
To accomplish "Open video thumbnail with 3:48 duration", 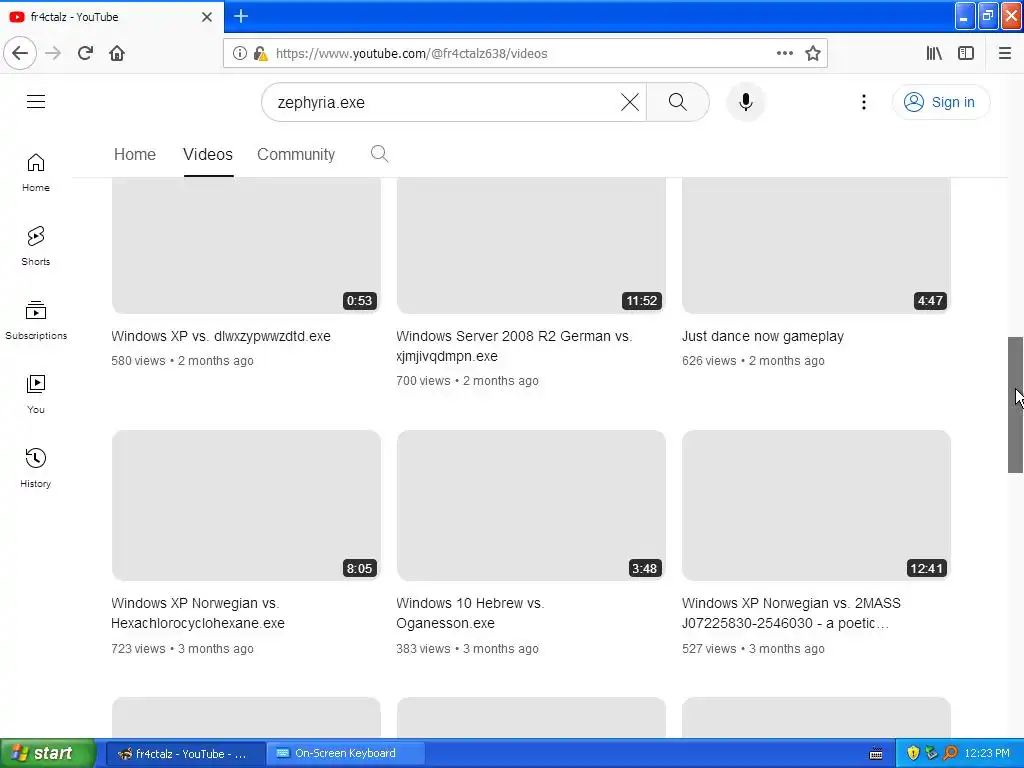I will pos(531,505).
